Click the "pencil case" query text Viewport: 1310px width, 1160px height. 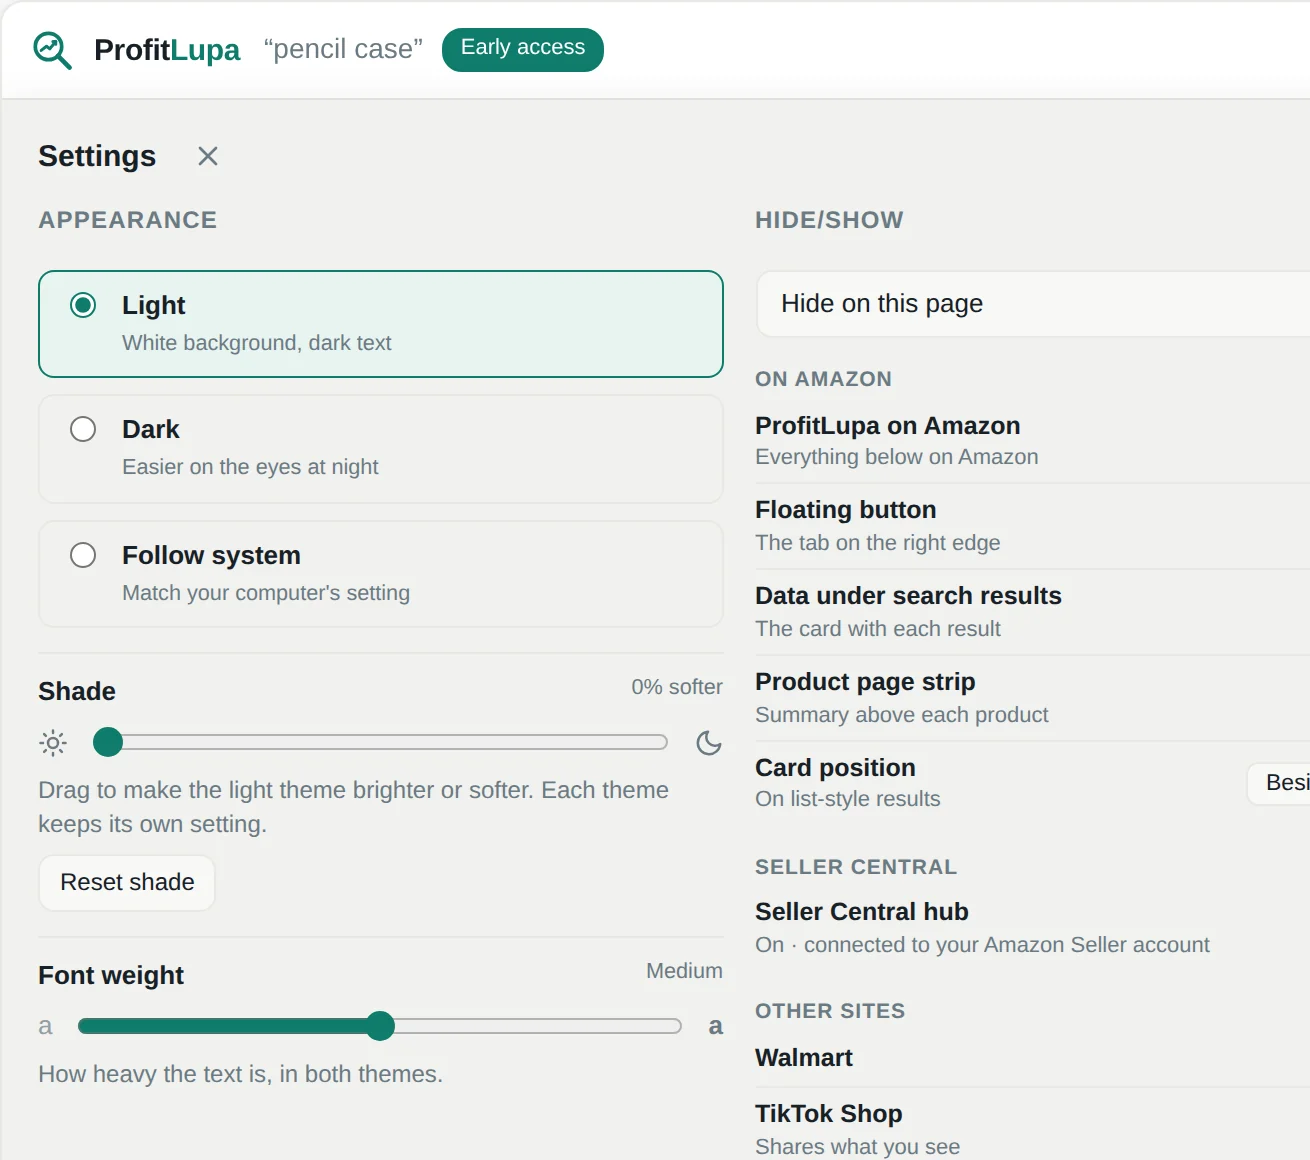pos(343,49)
